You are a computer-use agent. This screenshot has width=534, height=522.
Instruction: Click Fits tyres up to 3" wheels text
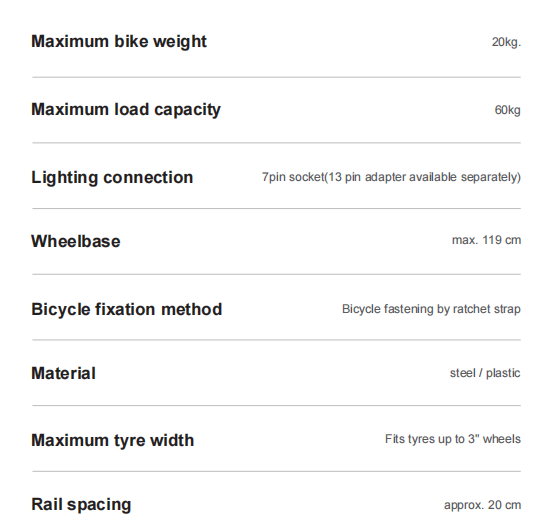click(453, 439)
